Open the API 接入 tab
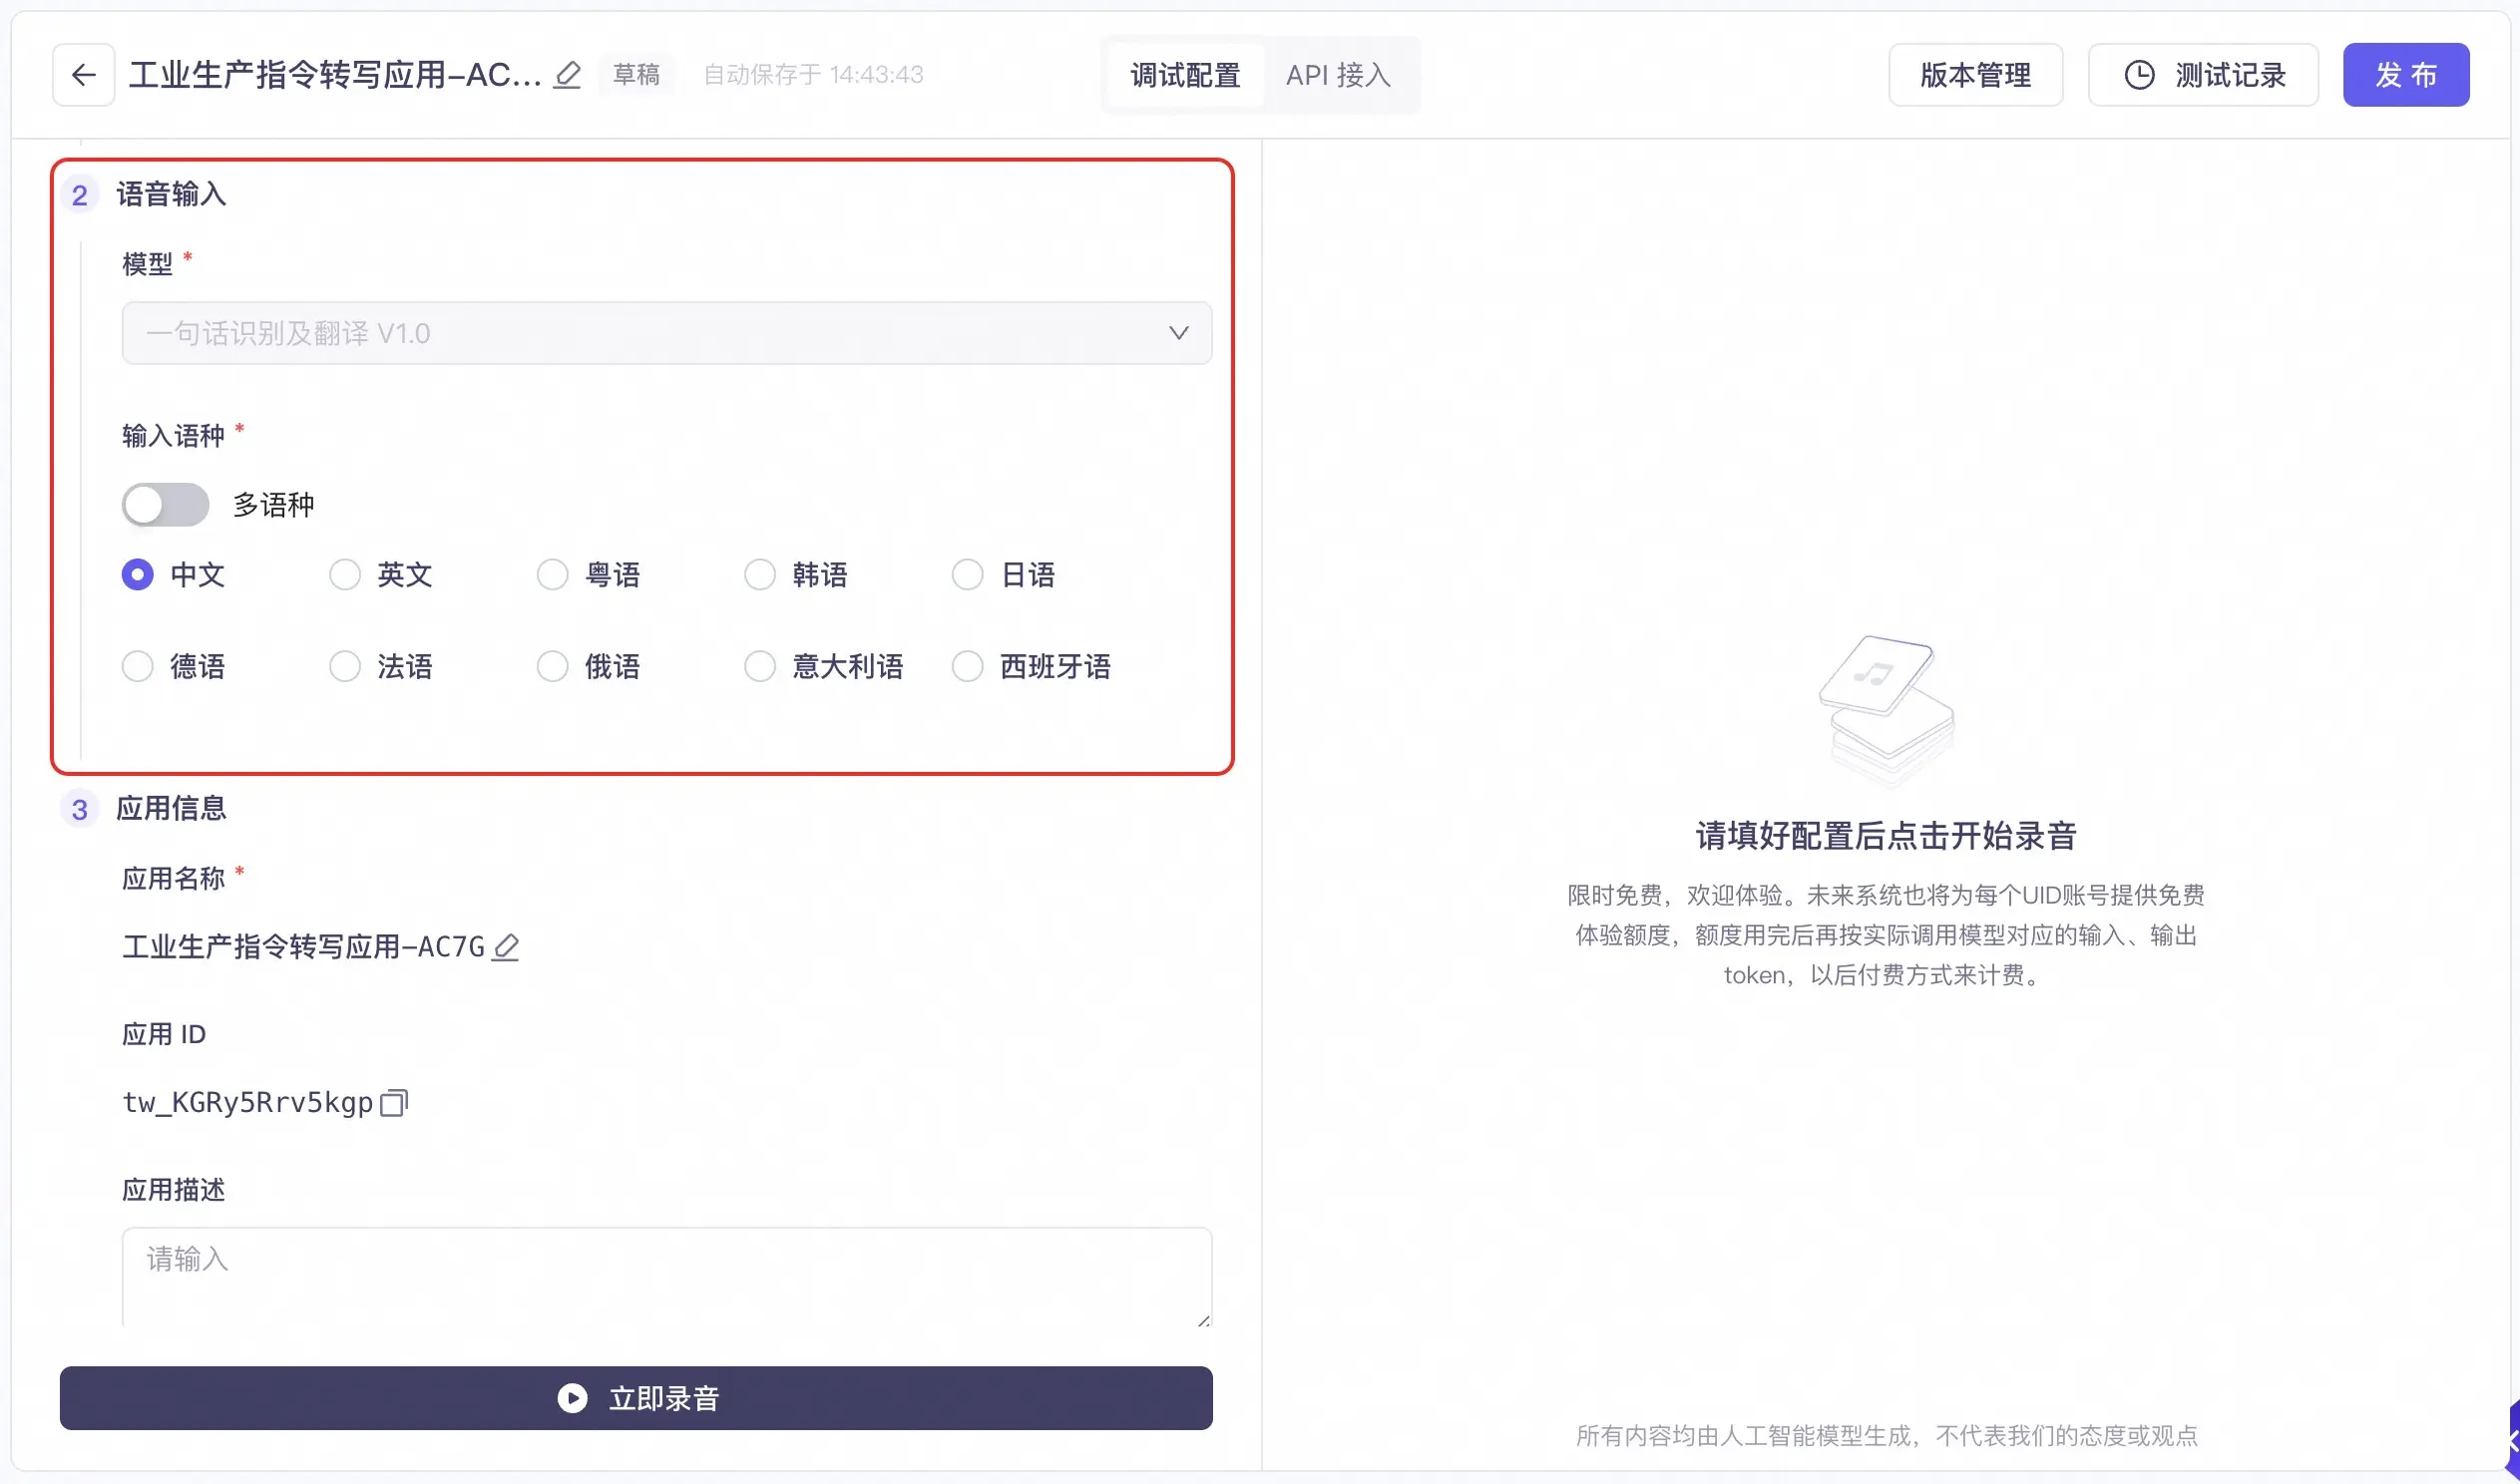 click(1338, 75)
